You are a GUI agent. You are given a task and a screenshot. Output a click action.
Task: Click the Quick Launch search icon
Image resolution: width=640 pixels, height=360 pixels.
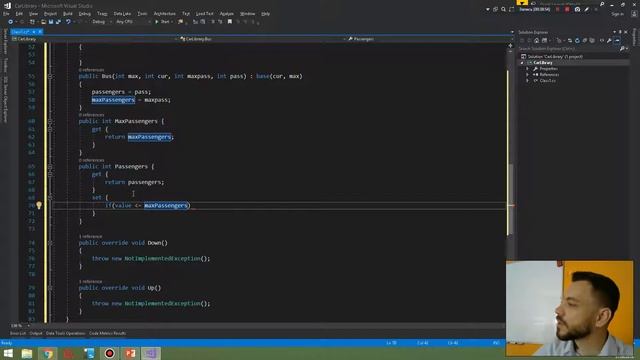pyautogui.click(x=602, y=4)
